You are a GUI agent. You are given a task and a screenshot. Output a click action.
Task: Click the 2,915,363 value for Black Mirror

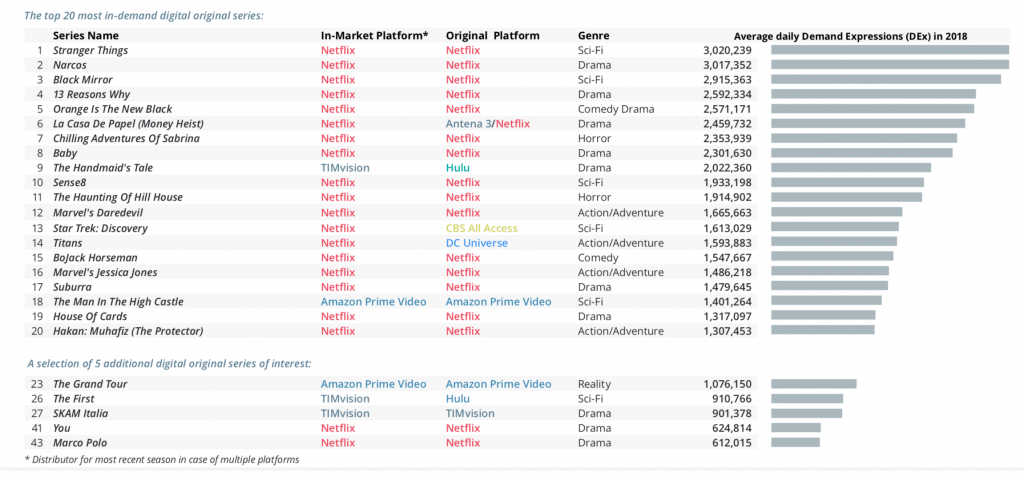click(728, 80)
